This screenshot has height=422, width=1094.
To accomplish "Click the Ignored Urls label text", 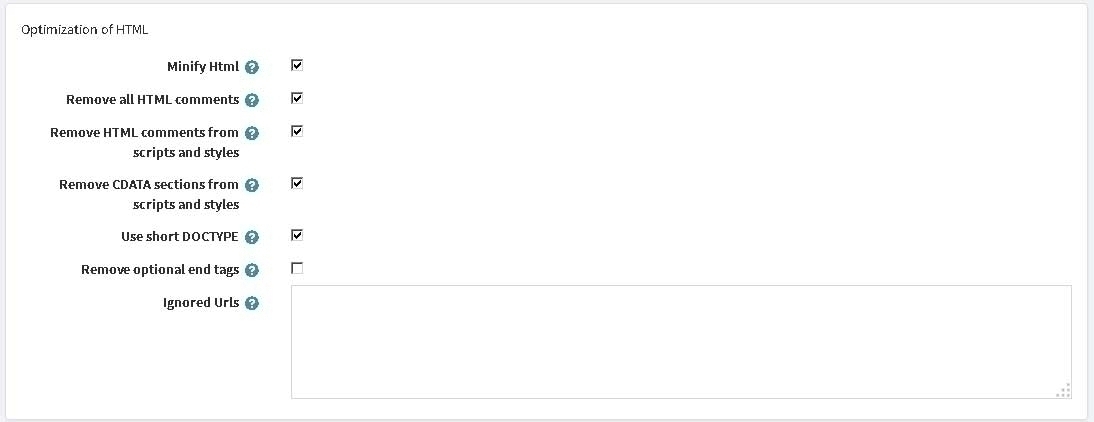I will point(201,303).
